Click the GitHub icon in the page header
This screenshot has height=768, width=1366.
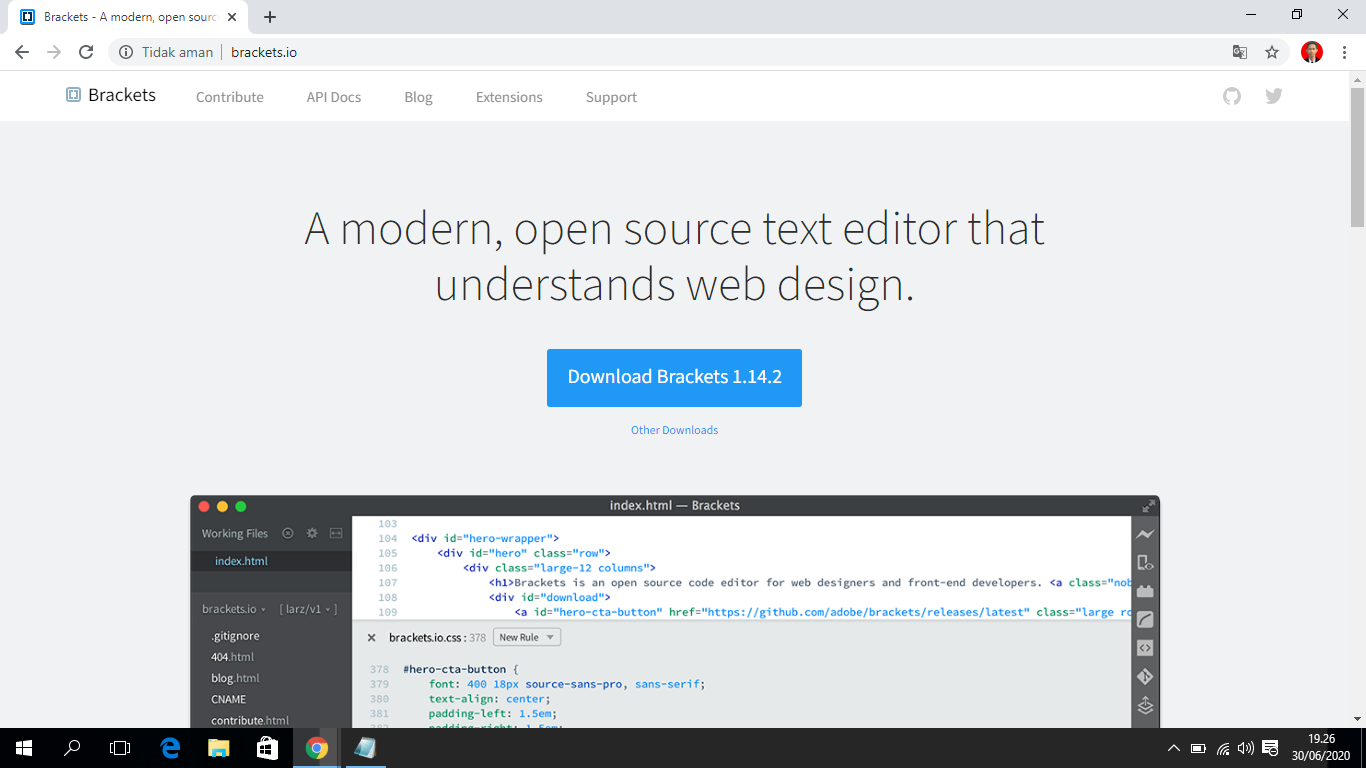point(1231,96)
